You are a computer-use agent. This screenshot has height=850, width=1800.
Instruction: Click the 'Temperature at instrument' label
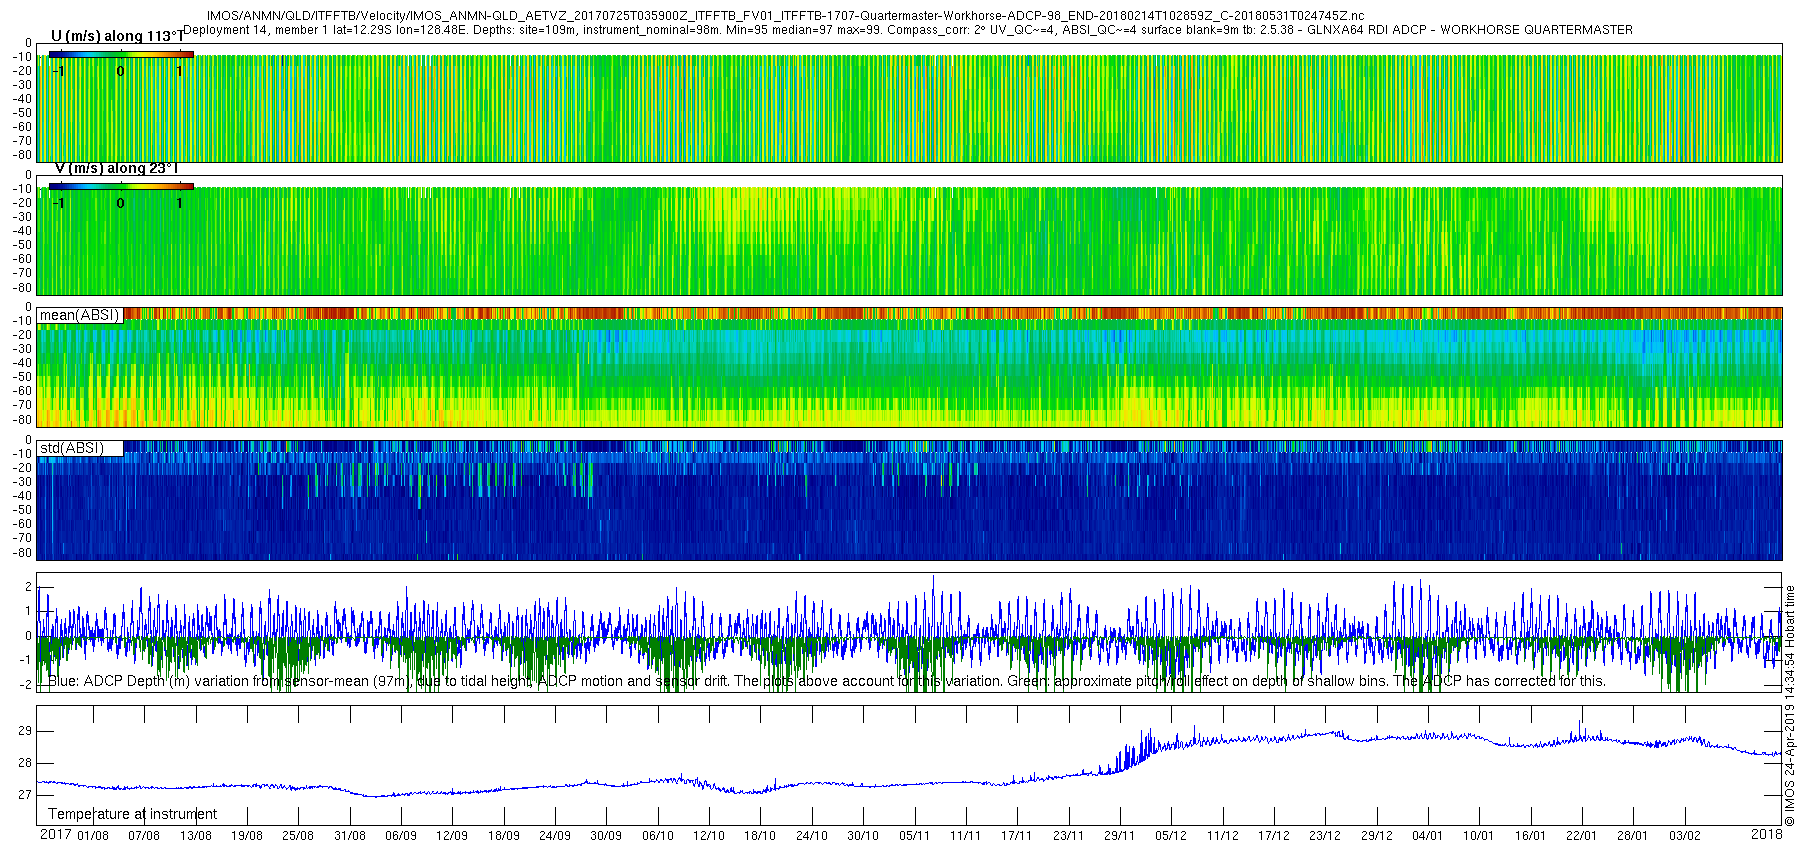point(133,814)
